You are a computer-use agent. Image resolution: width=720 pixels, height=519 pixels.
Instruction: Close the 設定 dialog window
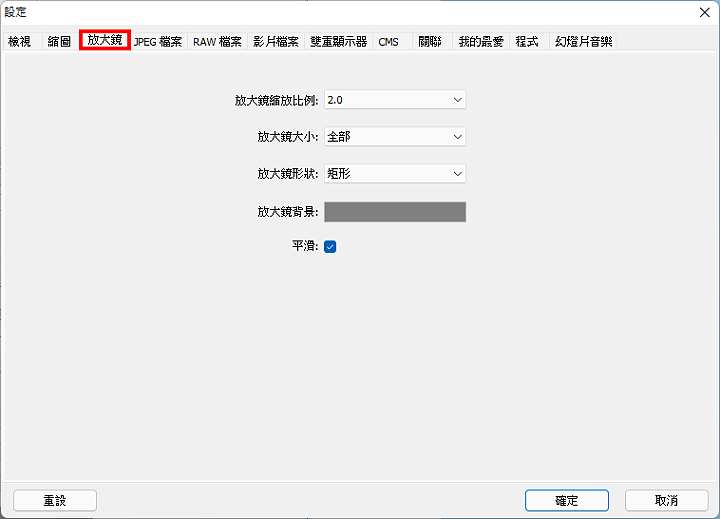704,12
